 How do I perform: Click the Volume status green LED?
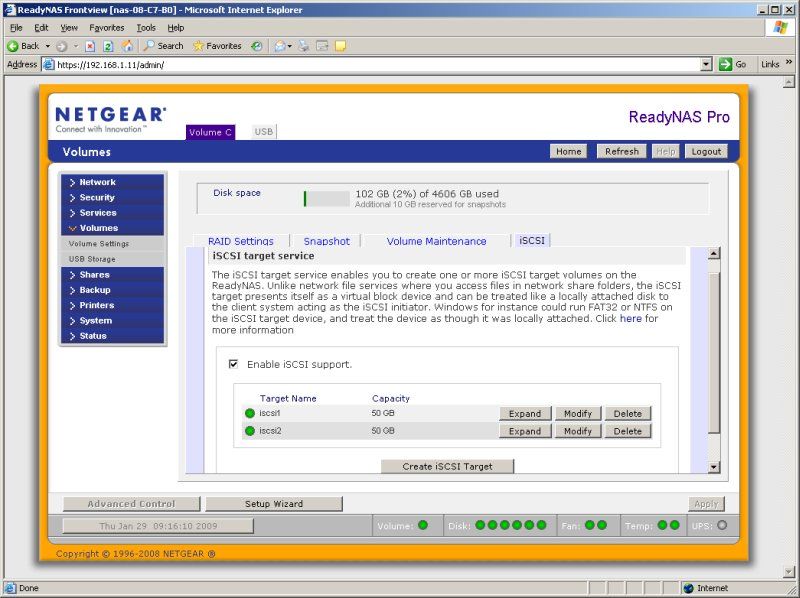pos(423,525)
